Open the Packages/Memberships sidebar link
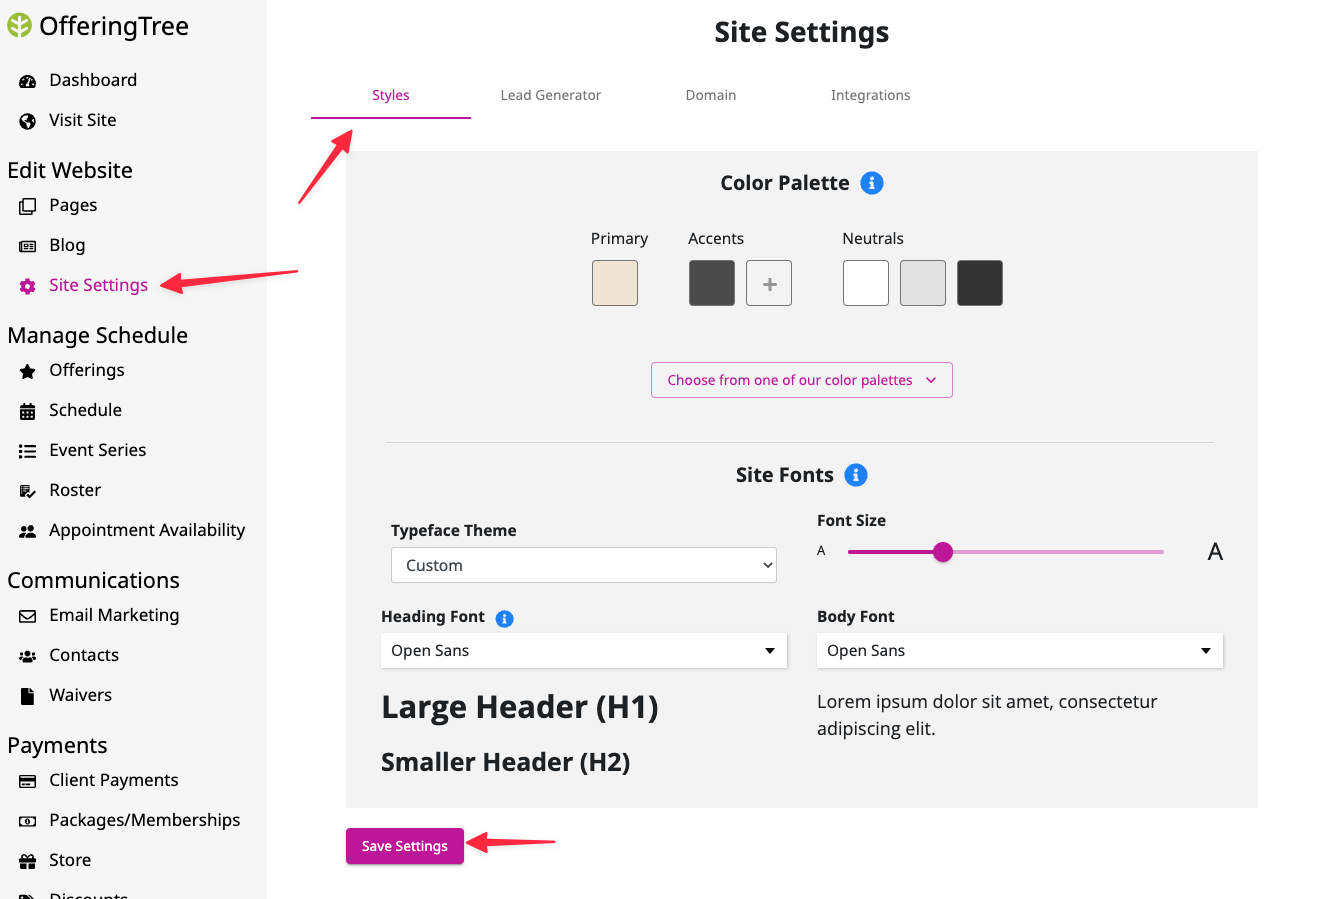This screenshot has height=899, width=1325. tap(145, 820)
